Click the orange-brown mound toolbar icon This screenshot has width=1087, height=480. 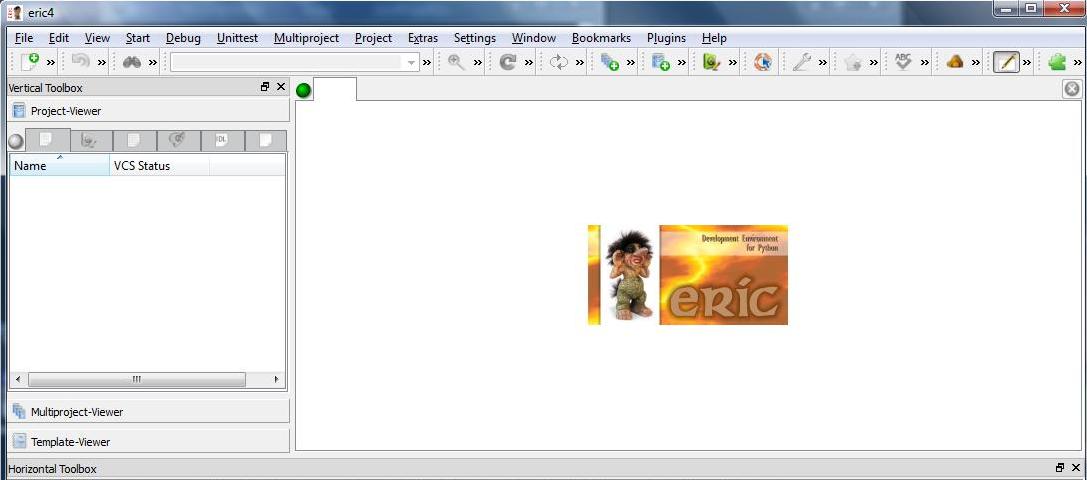coord(955,62)
